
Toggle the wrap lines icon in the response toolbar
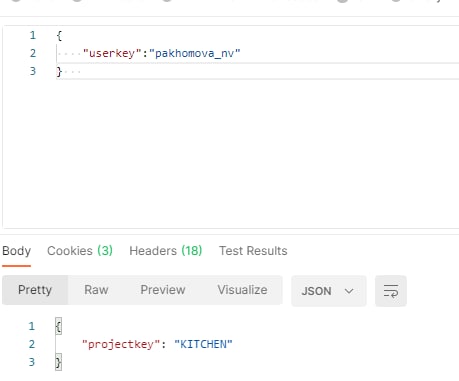point(391,291)
